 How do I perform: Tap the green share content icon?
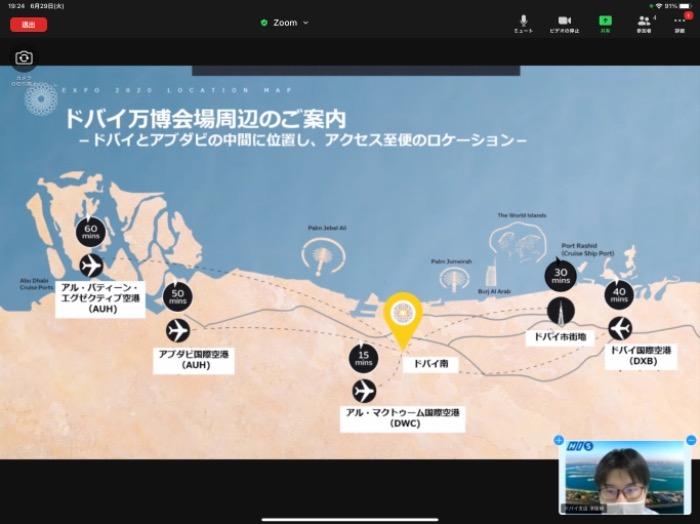click(x=605, y=22)
